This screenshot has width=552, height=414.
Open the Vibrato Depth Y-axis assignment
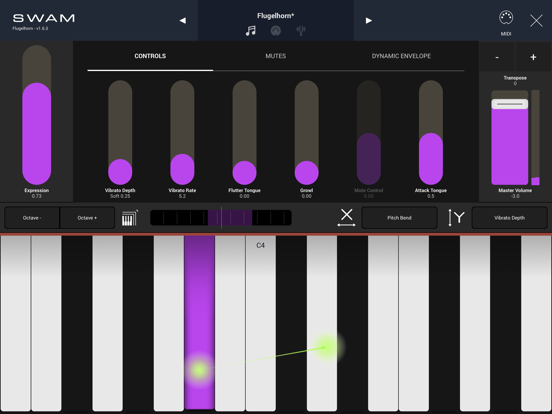[509, 218]
